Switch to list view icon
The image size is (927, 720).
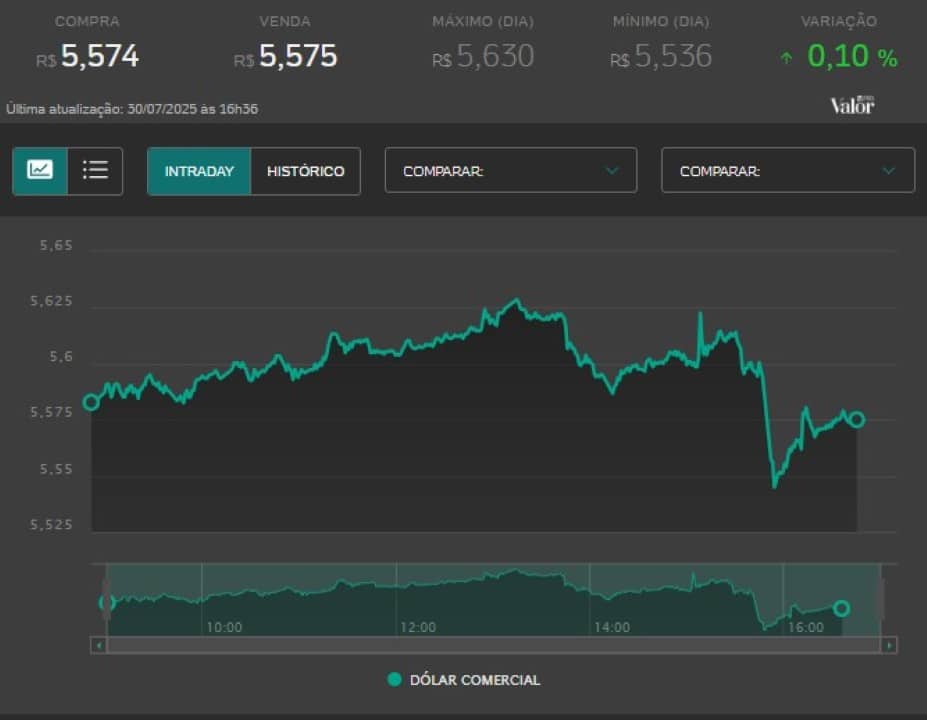coord(95,171)
